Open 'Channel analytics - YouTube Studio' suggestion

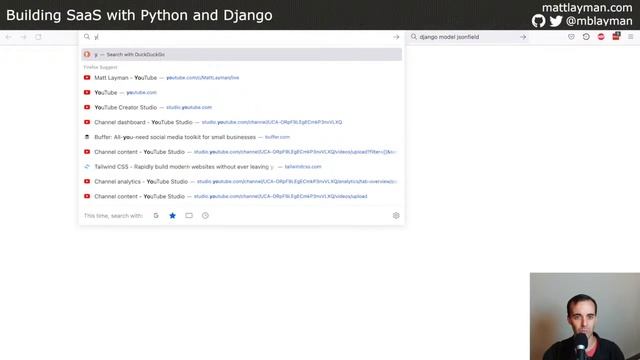[x=241, y=182]
